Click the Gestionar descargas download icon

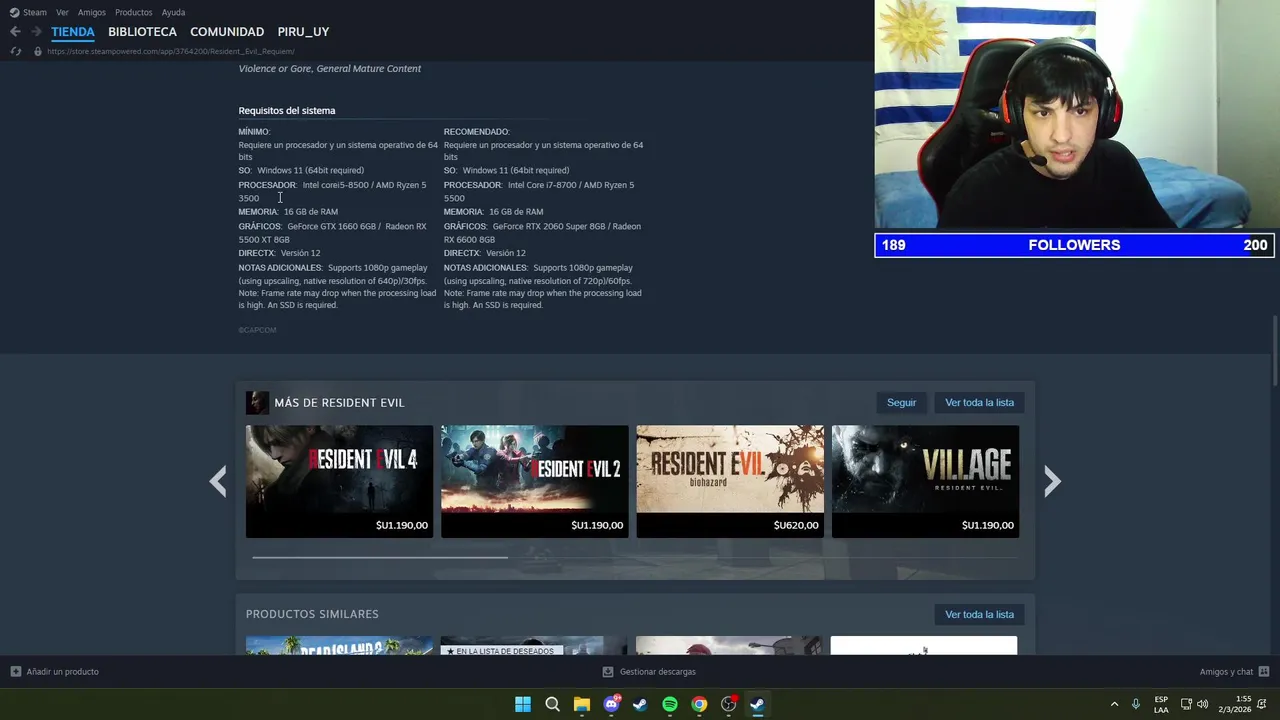pos(608,672)
